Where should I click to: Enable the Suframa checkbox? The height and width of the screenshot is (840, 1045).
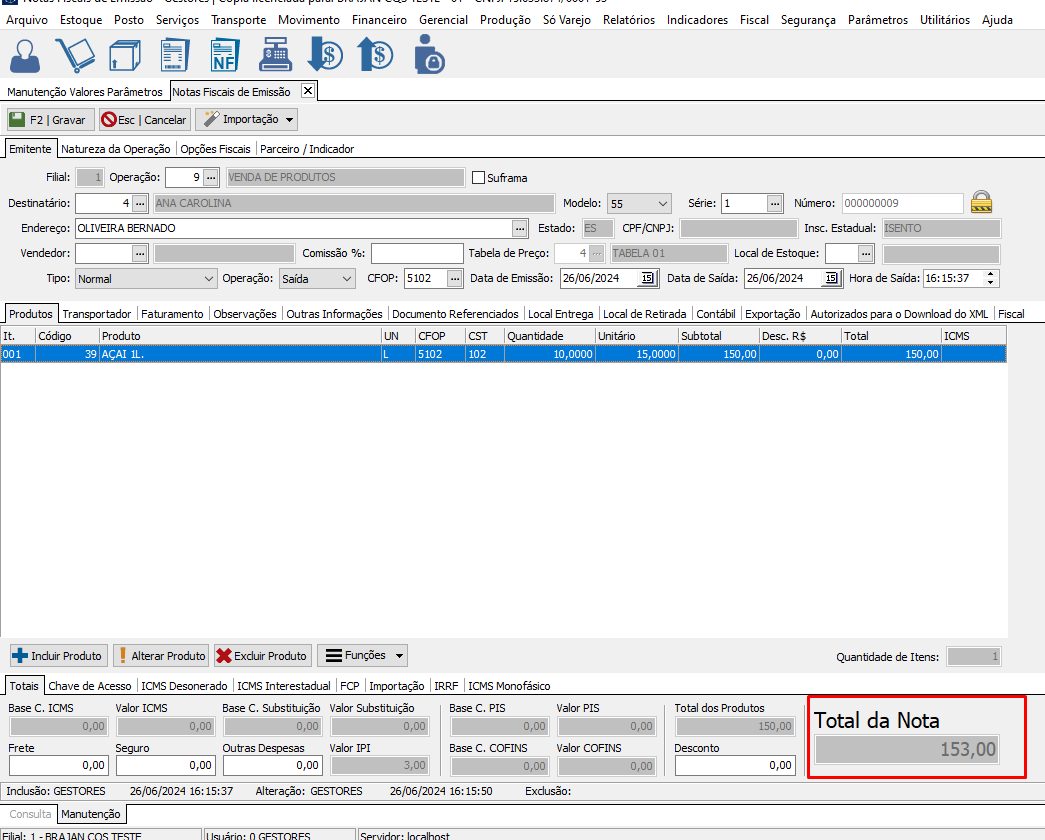[x=478, y=178]
